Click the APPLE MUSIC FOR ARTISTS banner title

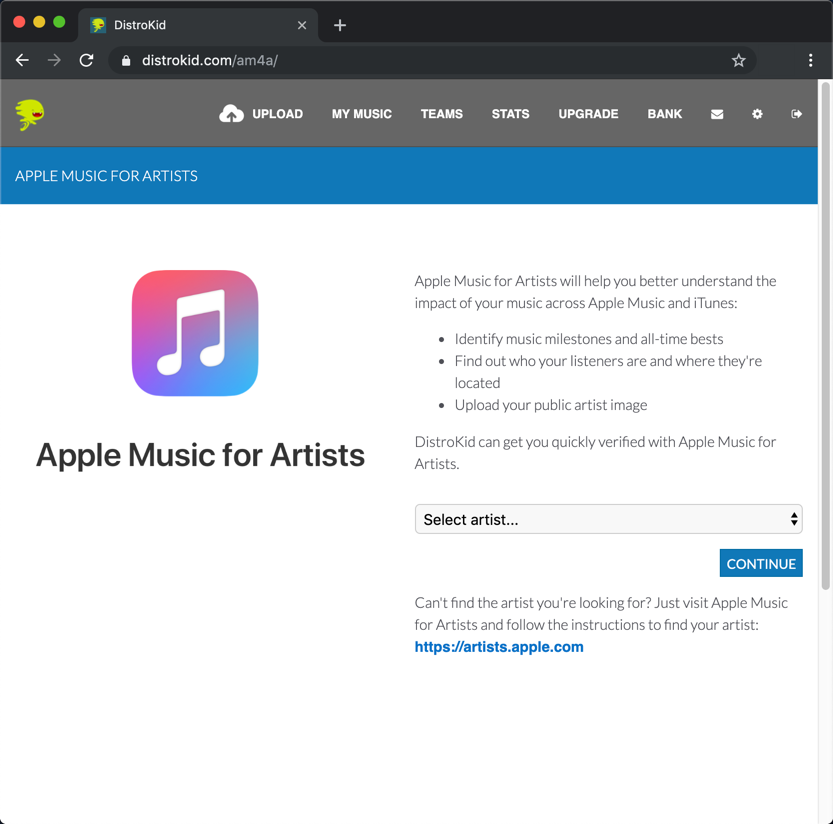coord(106,176)
